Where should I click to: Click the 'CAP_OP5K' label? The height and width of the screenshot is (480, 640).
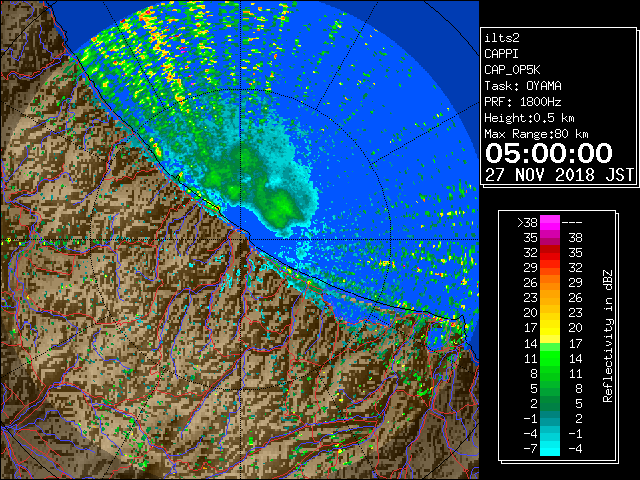click(x=512, y=70)
